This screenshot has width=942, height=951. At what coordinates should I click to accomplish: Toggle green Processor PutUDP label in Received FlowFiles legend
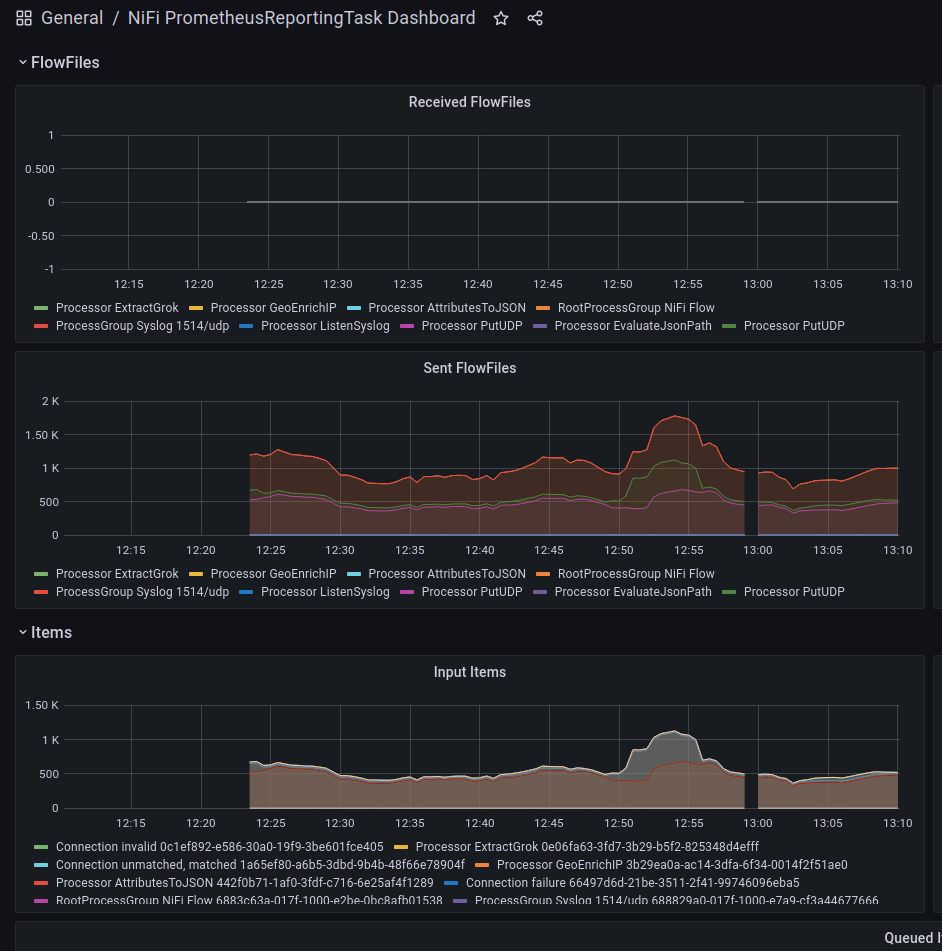[x=794, y=326]
